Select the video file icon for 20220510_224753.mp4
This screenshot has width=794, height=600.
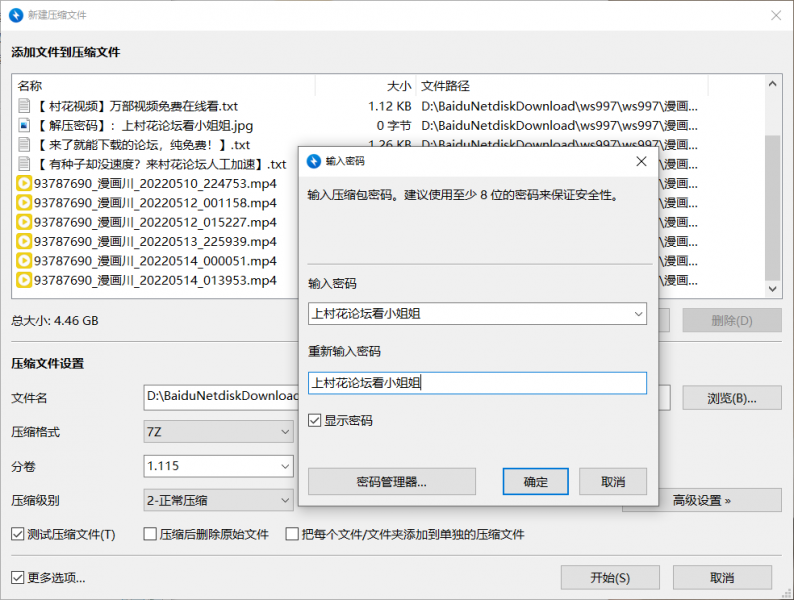24,184
